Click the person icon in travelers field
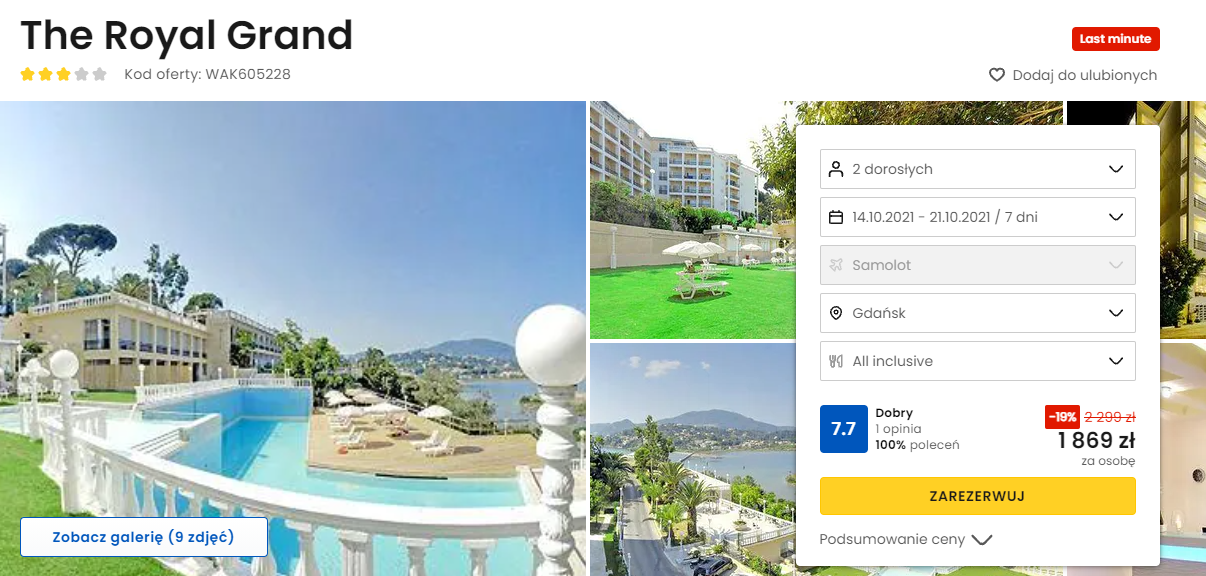Viewport: 1206px width, 576px height. pos(837,169)
